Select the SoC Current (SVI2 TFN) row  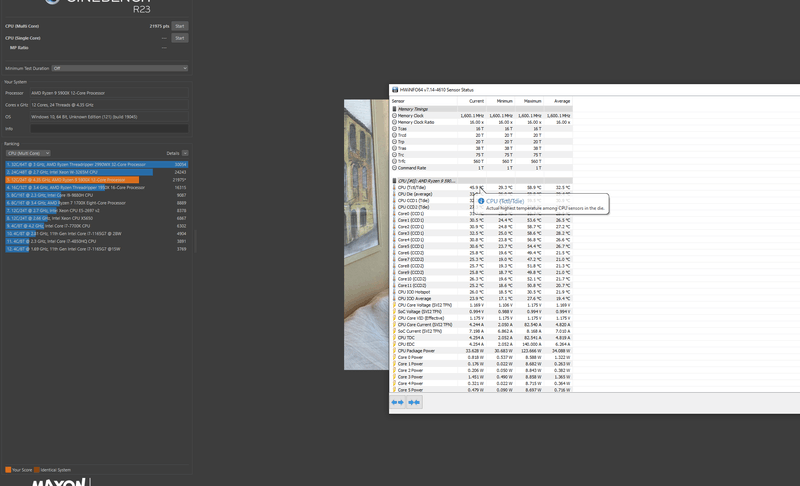(x=481, y=331)
